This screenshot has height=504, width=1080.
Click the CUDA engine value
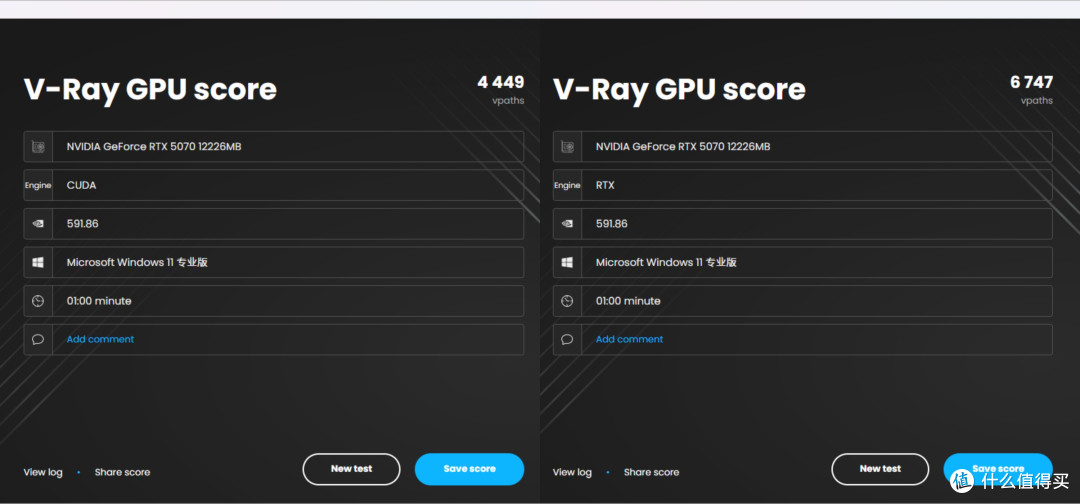[81, 185]
